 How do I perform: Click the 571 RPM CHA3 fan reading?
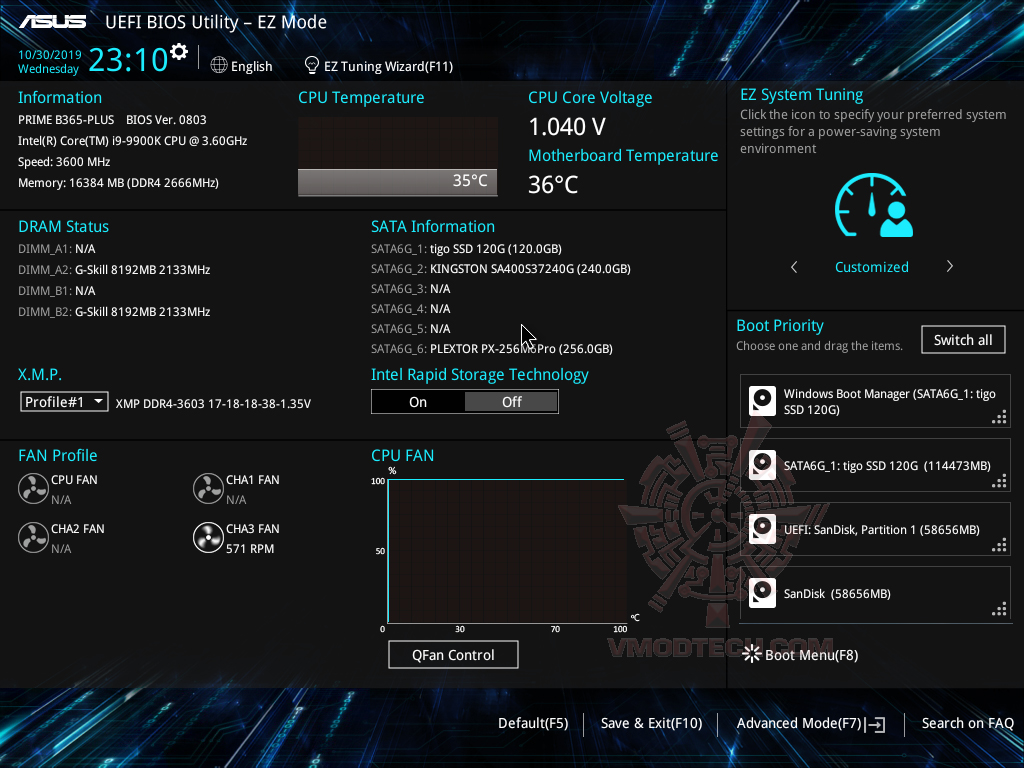[250, 549]
